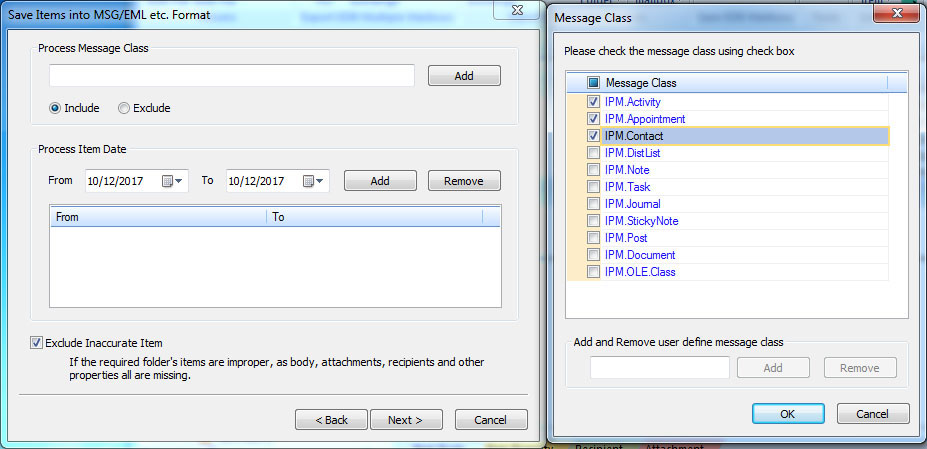
Task: Uncheck the IPM.Activity checkbox
Action: [x=594, y=102]
